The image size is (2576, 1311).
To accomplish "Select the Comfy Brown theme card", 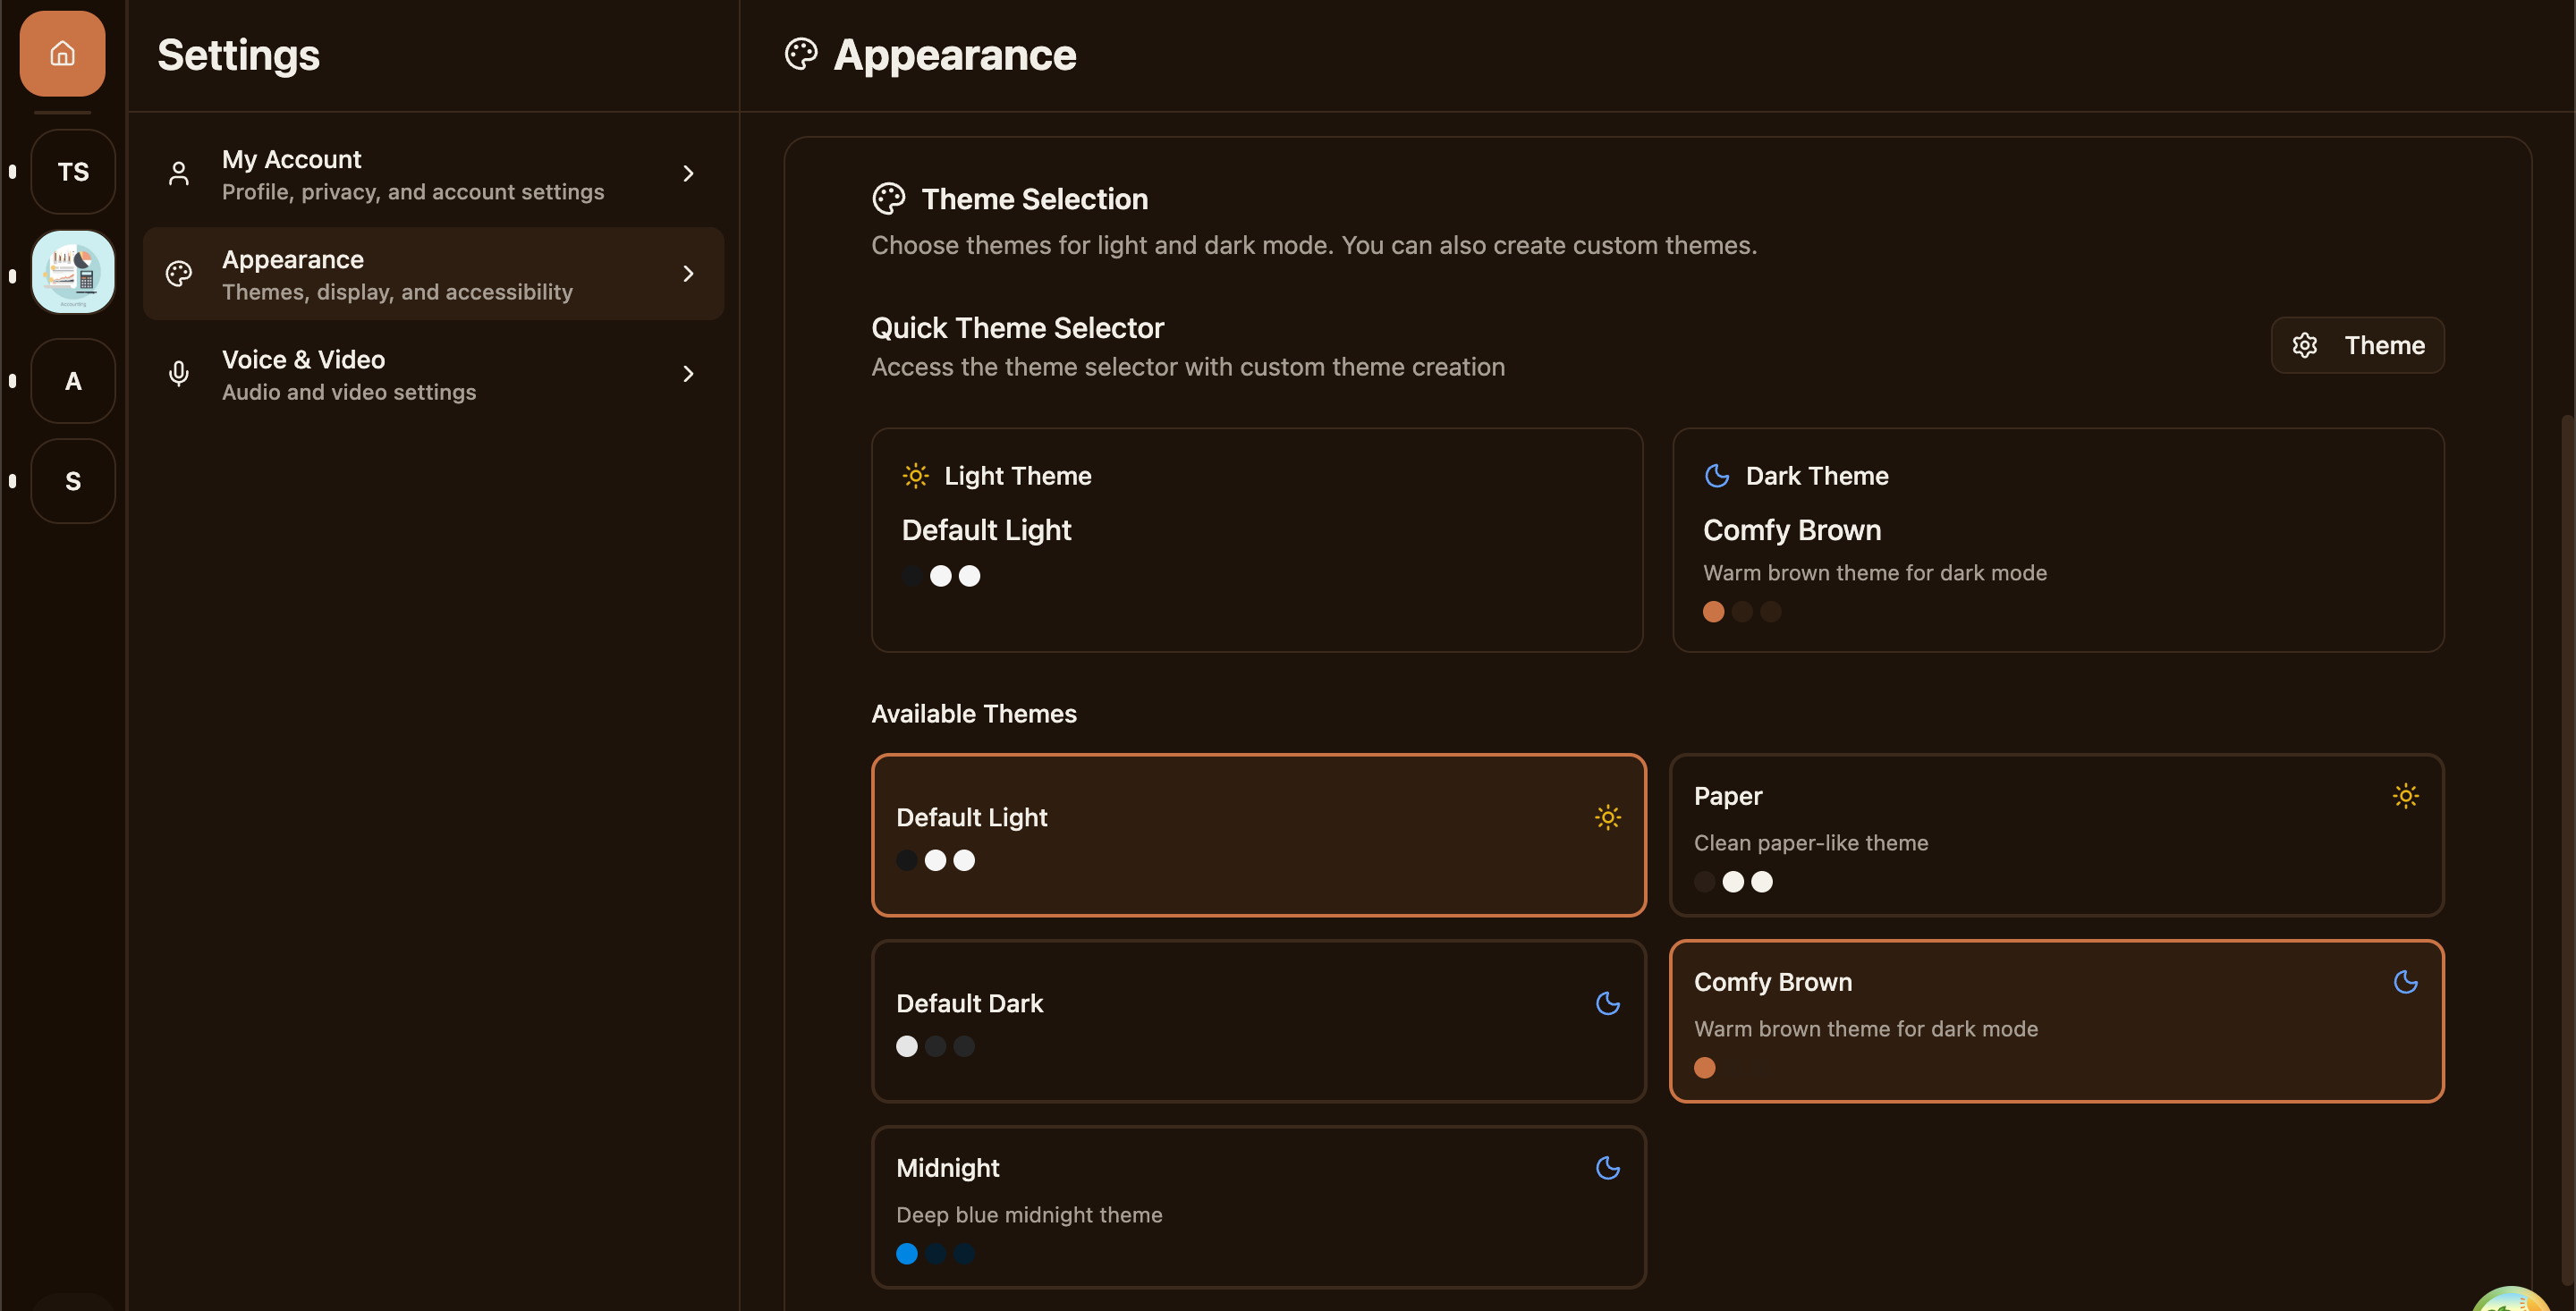I will [2056, 1021].
